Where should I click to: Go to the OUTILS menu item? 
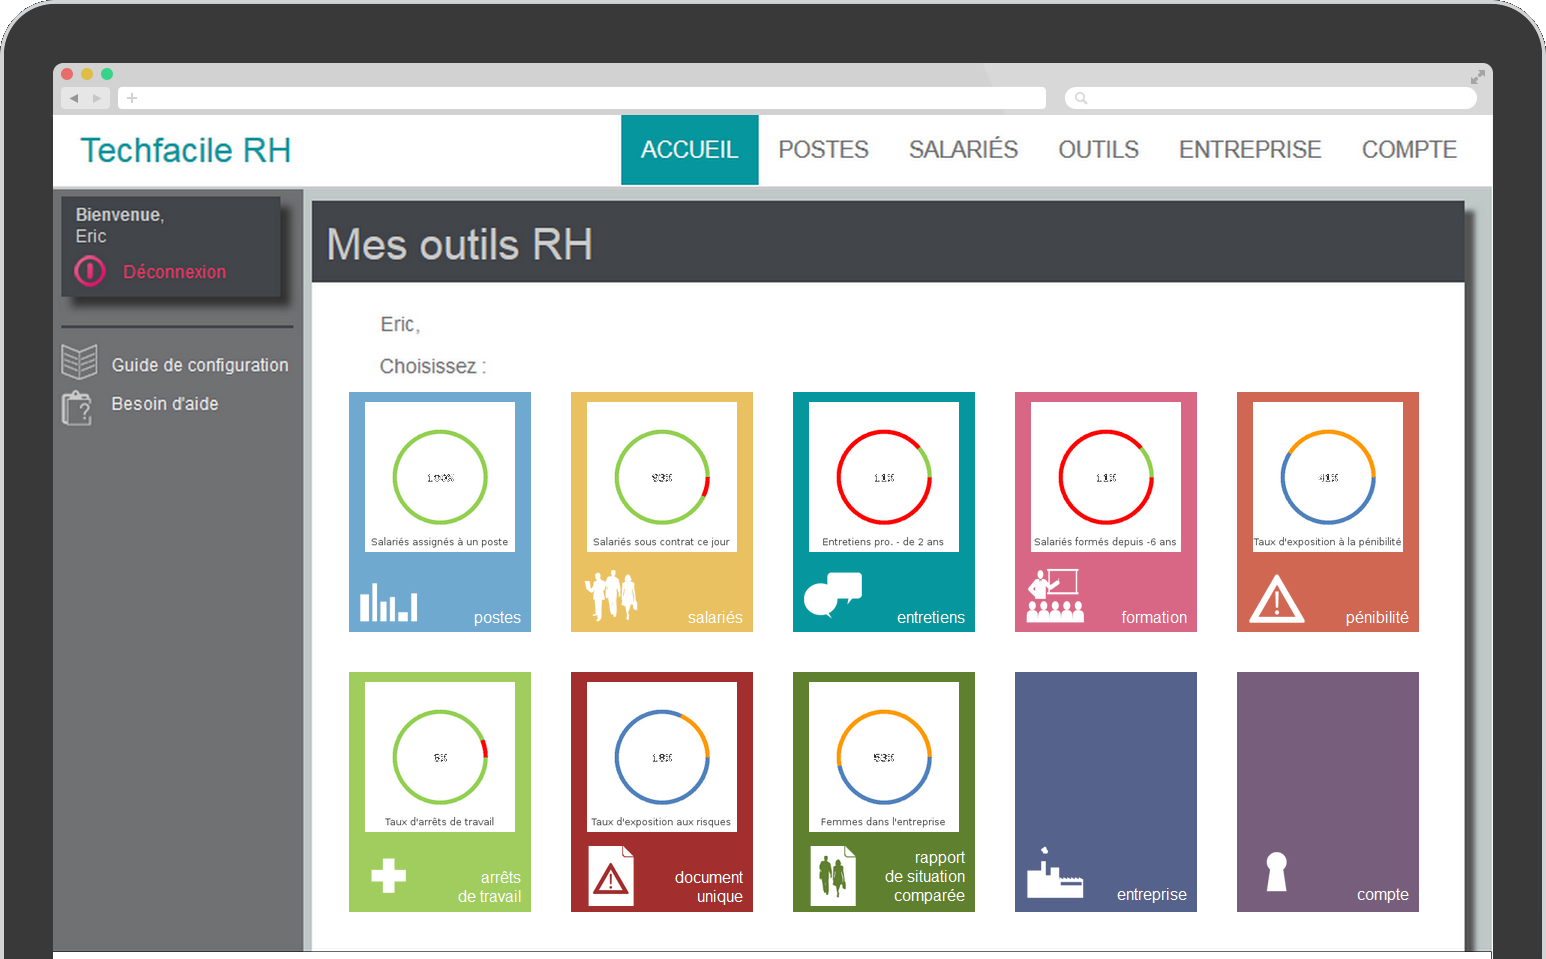click(1098, 150)
